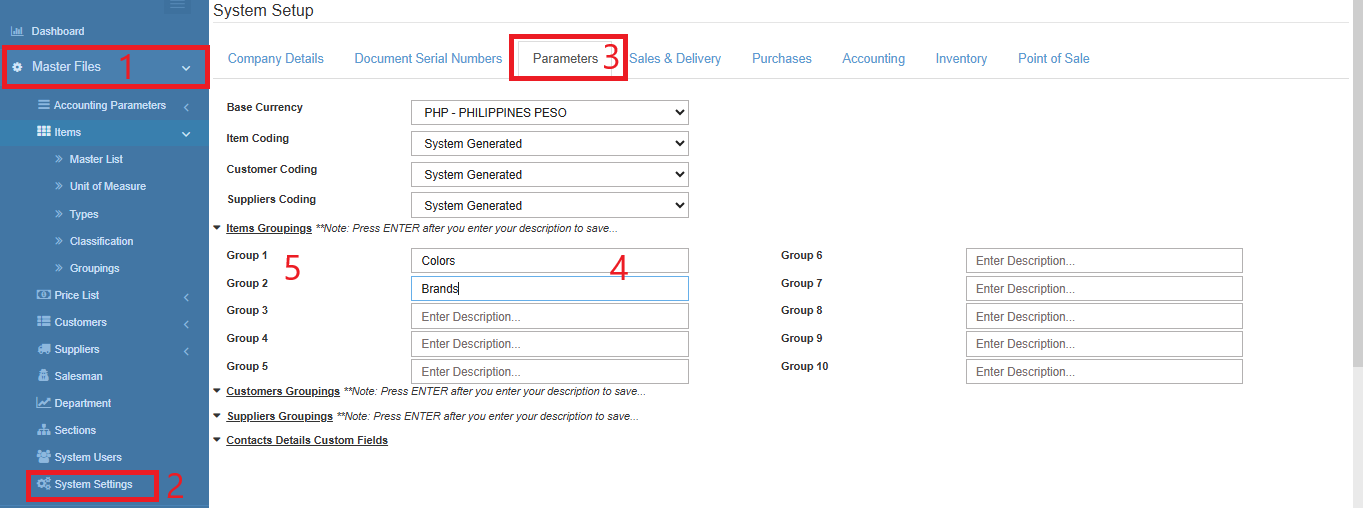Screen dimensions: 1363x508
Task: Open the Base Currency dropdown
Action: click(x=549, y=112)
